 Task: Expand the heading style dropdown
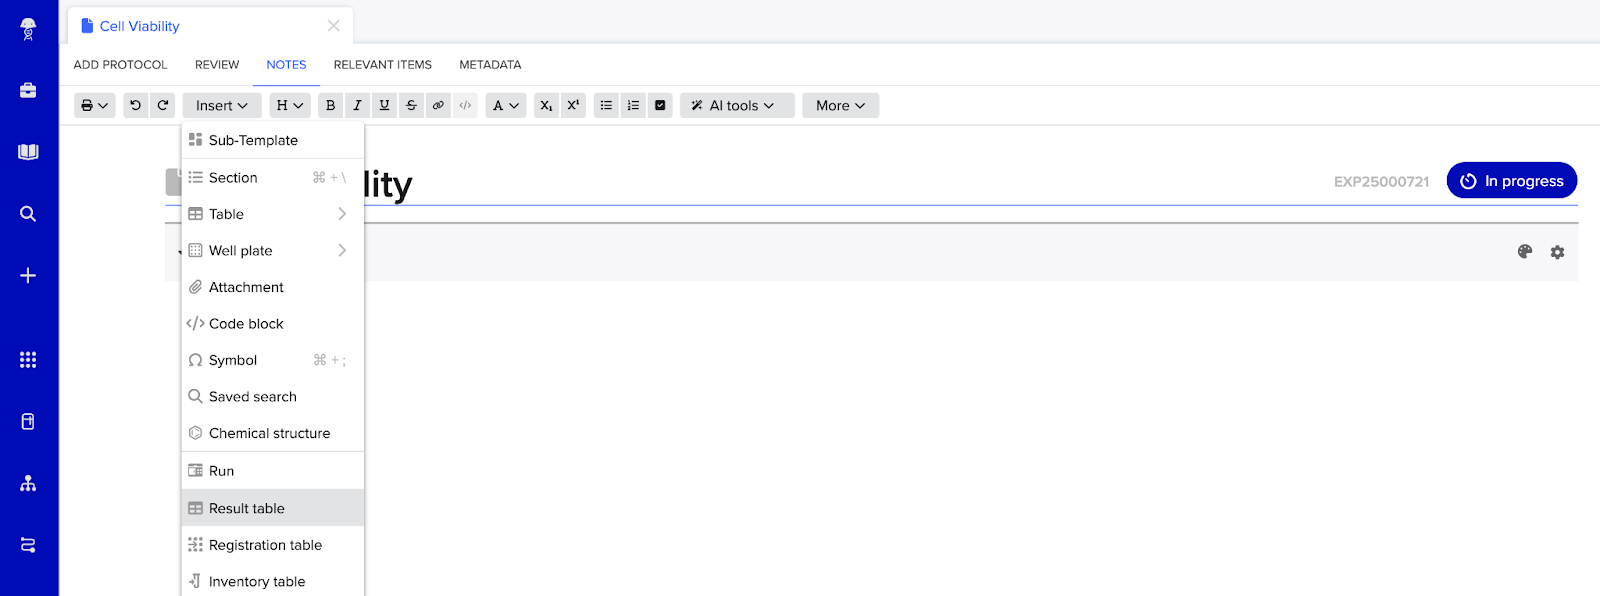(x=289, y=105)
